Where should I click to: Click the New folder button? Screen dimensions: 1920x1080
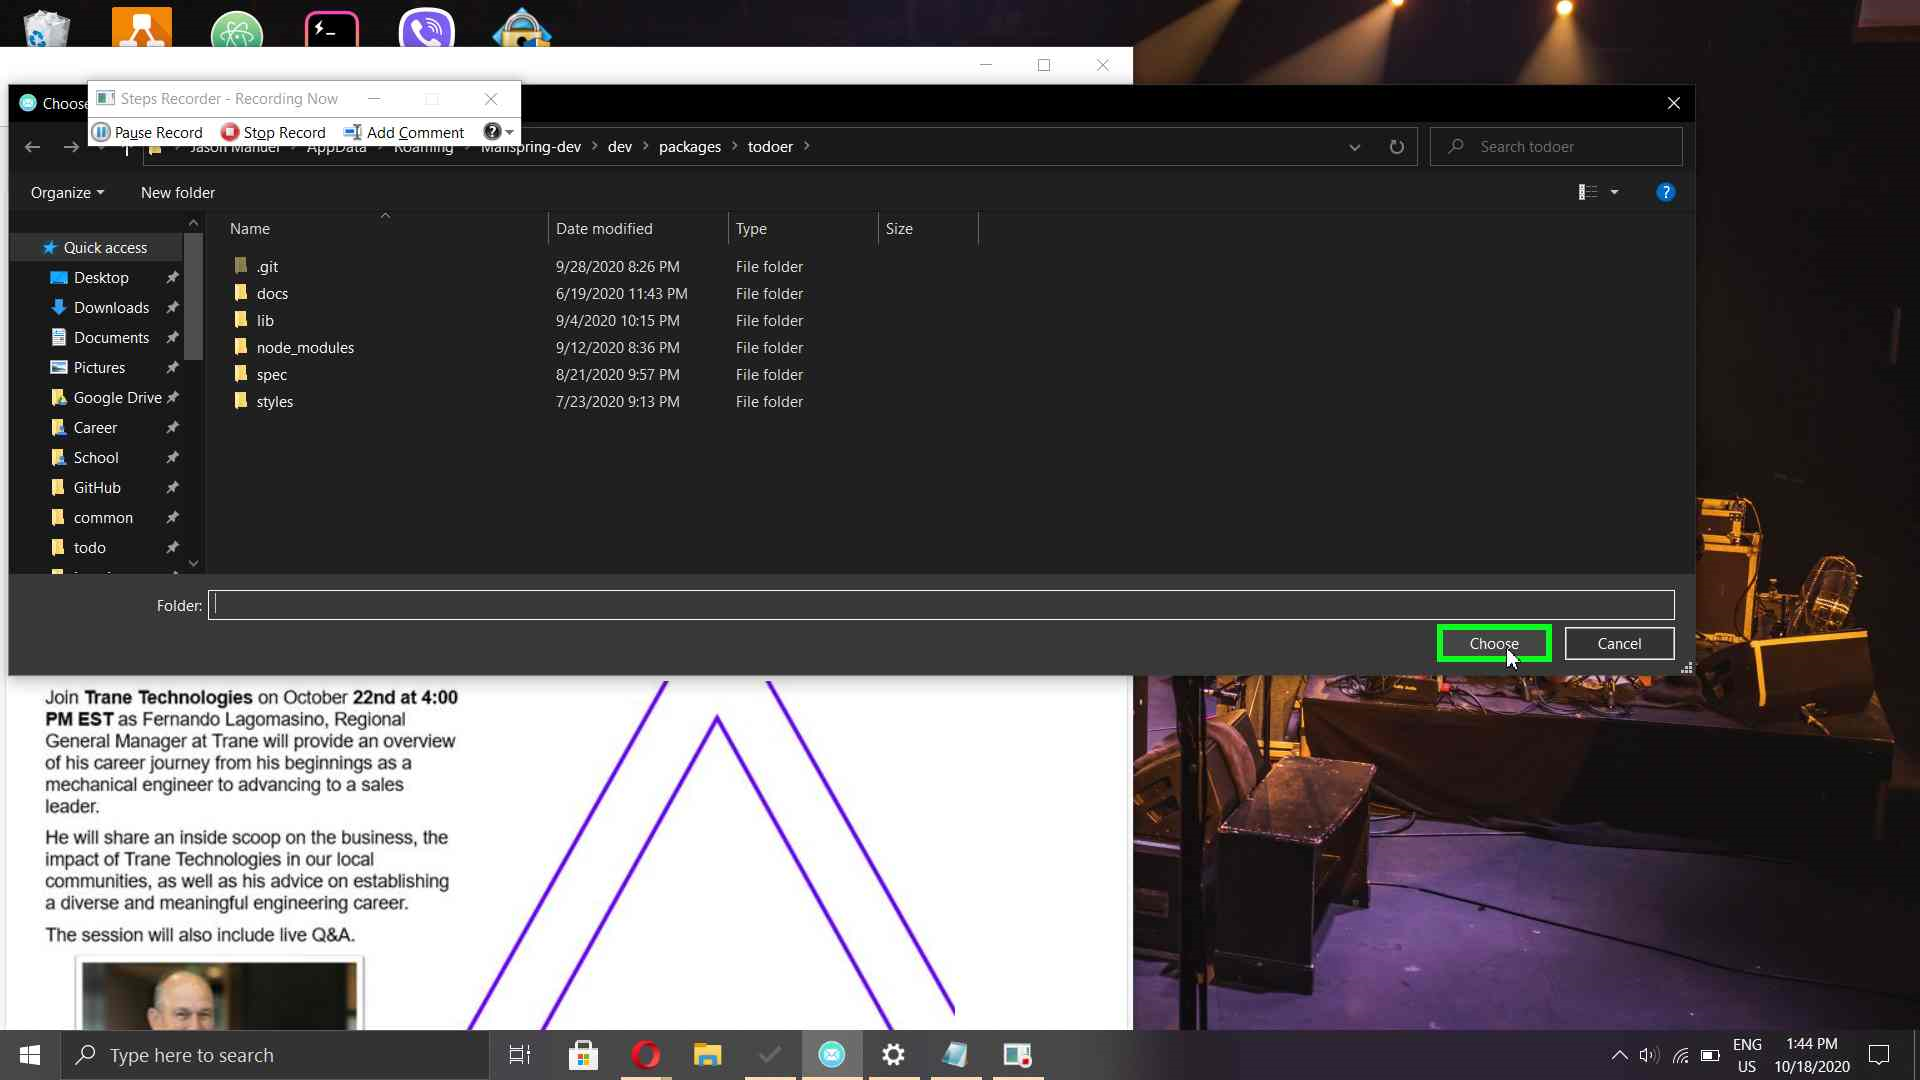pyautogui.click(x=178, y=193)
